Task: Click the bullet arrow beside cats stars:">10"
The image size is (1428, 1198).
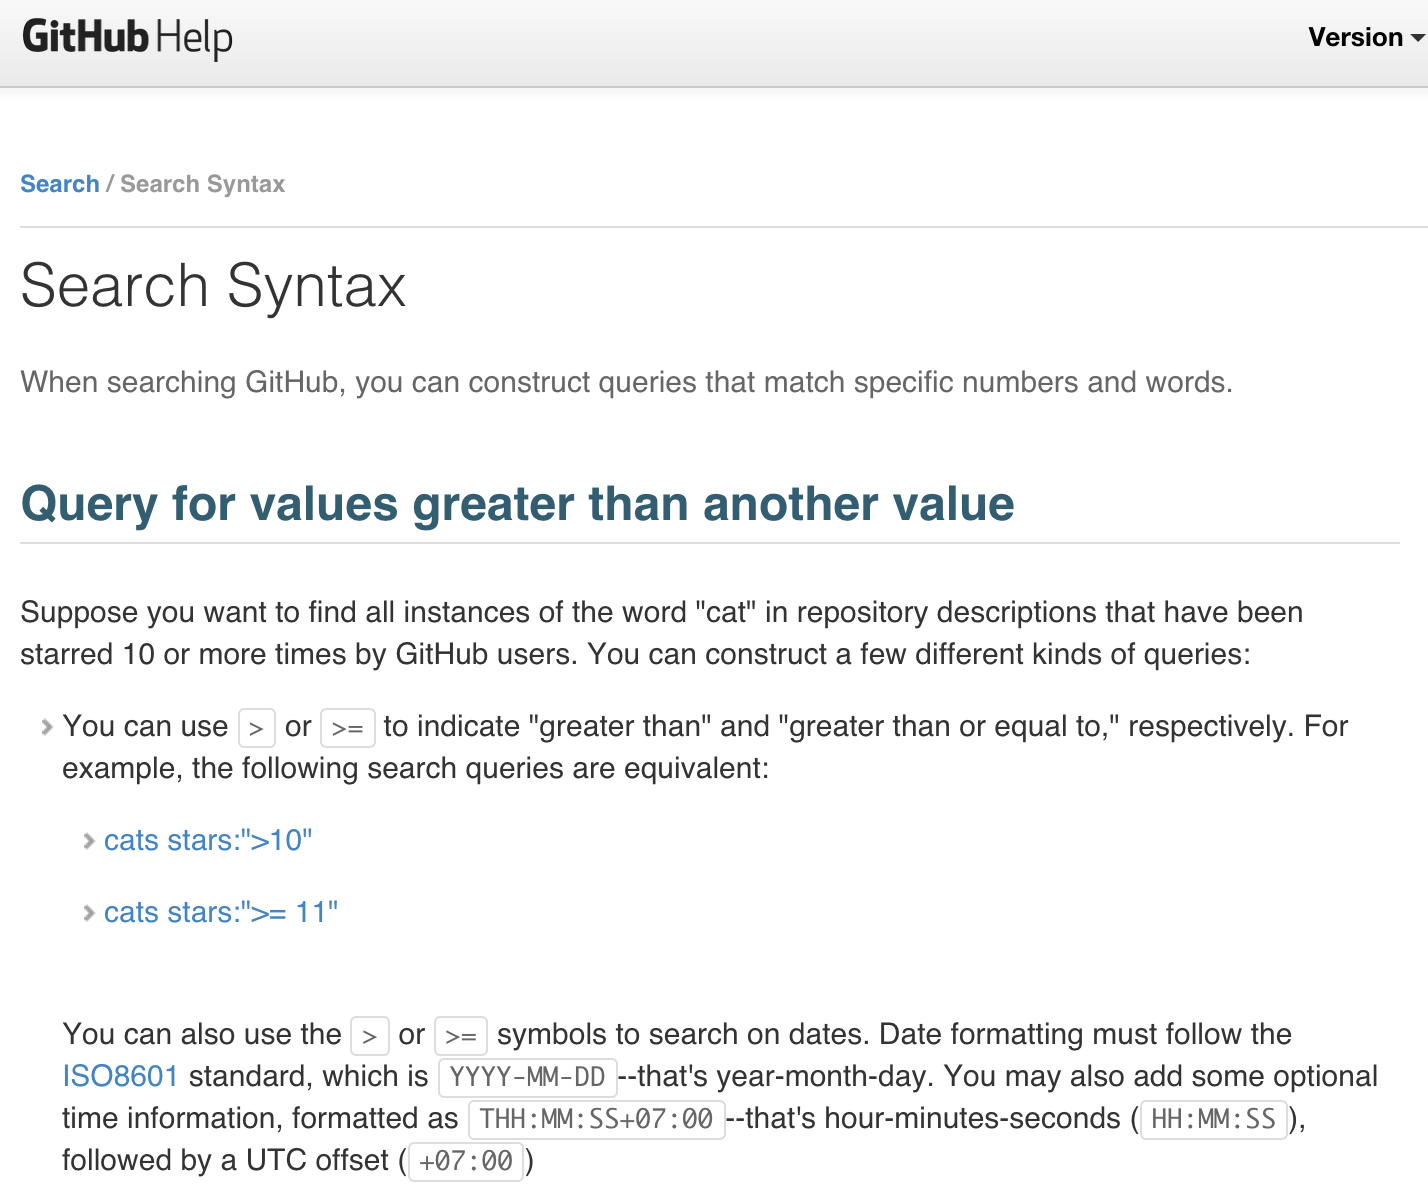Action: [x=89, y=841]
